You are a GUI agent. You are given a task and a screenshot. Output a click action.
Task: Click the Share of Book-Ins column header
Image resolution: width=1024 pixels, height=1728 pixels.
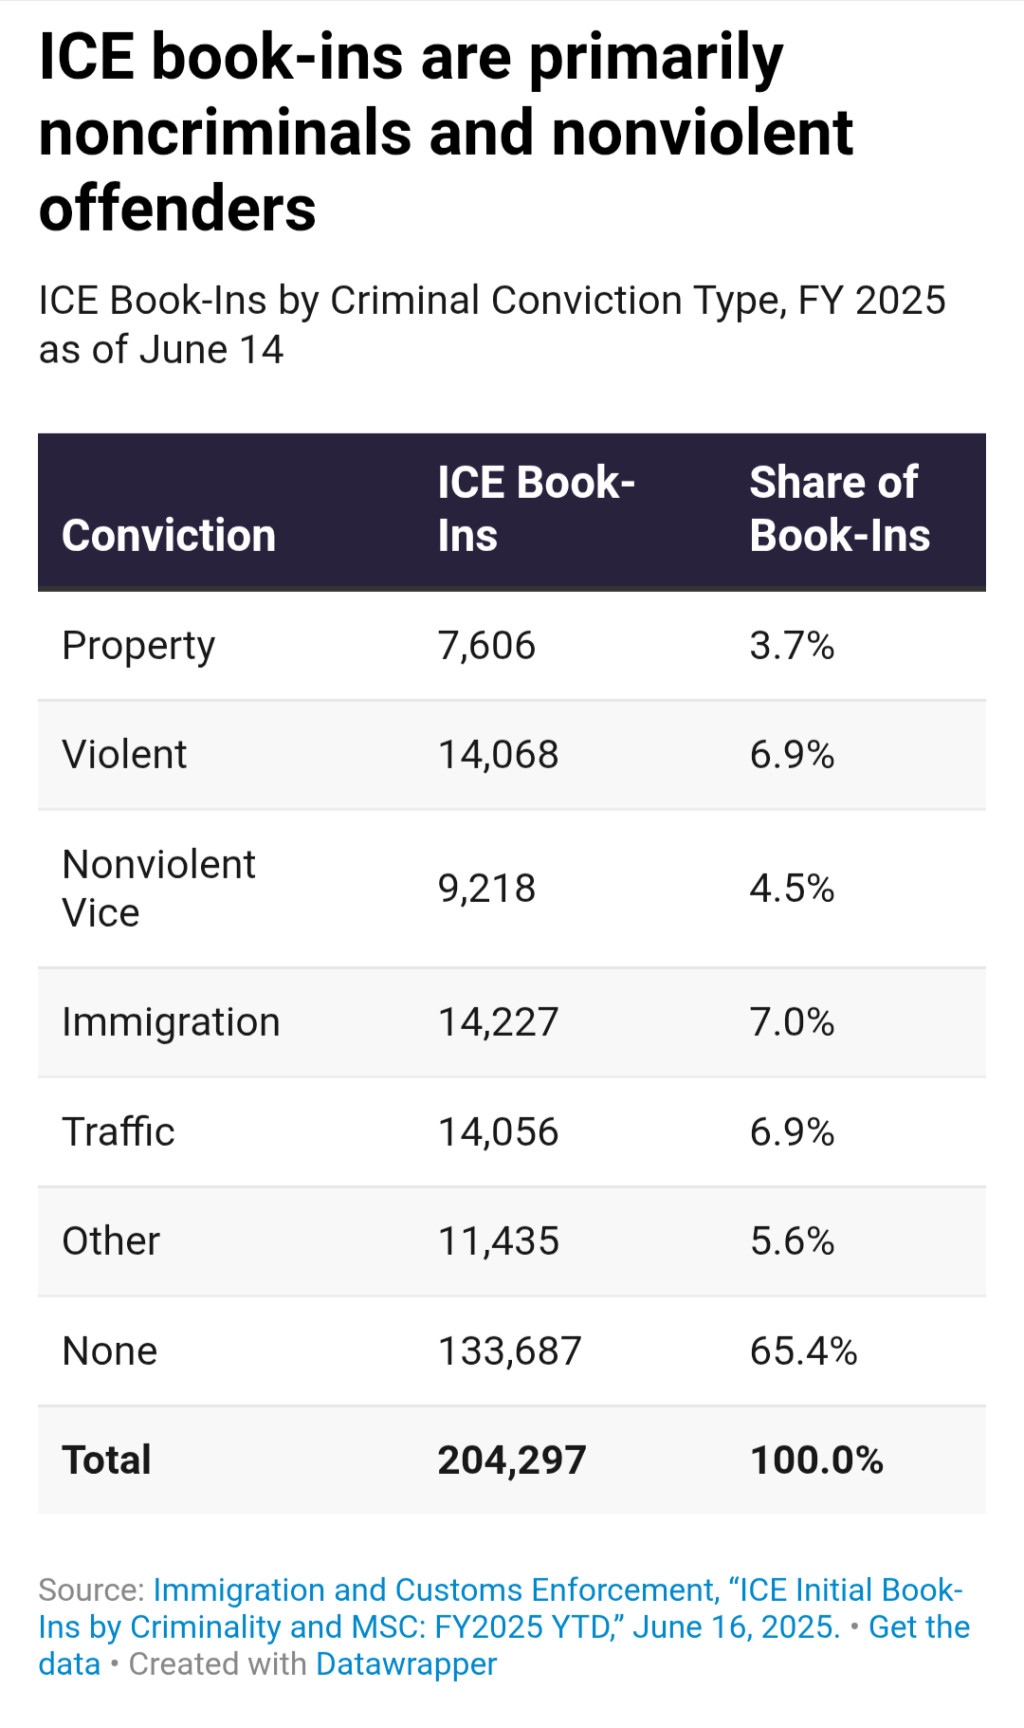pos(839,509)
